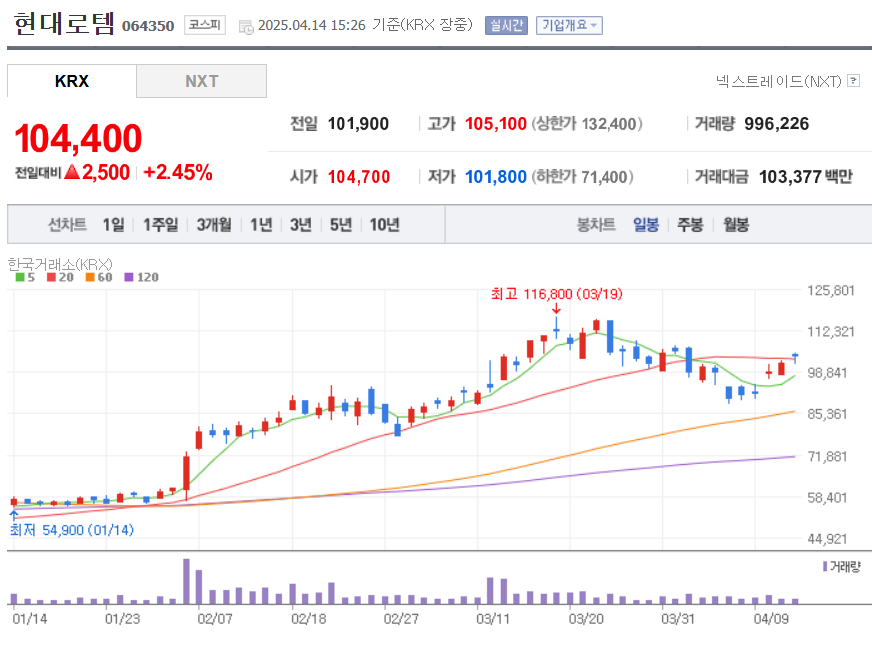This screenshot has height=646, width=872.
Task: Click the calendar icon beside the date
Action: click(x=246, y=26)
